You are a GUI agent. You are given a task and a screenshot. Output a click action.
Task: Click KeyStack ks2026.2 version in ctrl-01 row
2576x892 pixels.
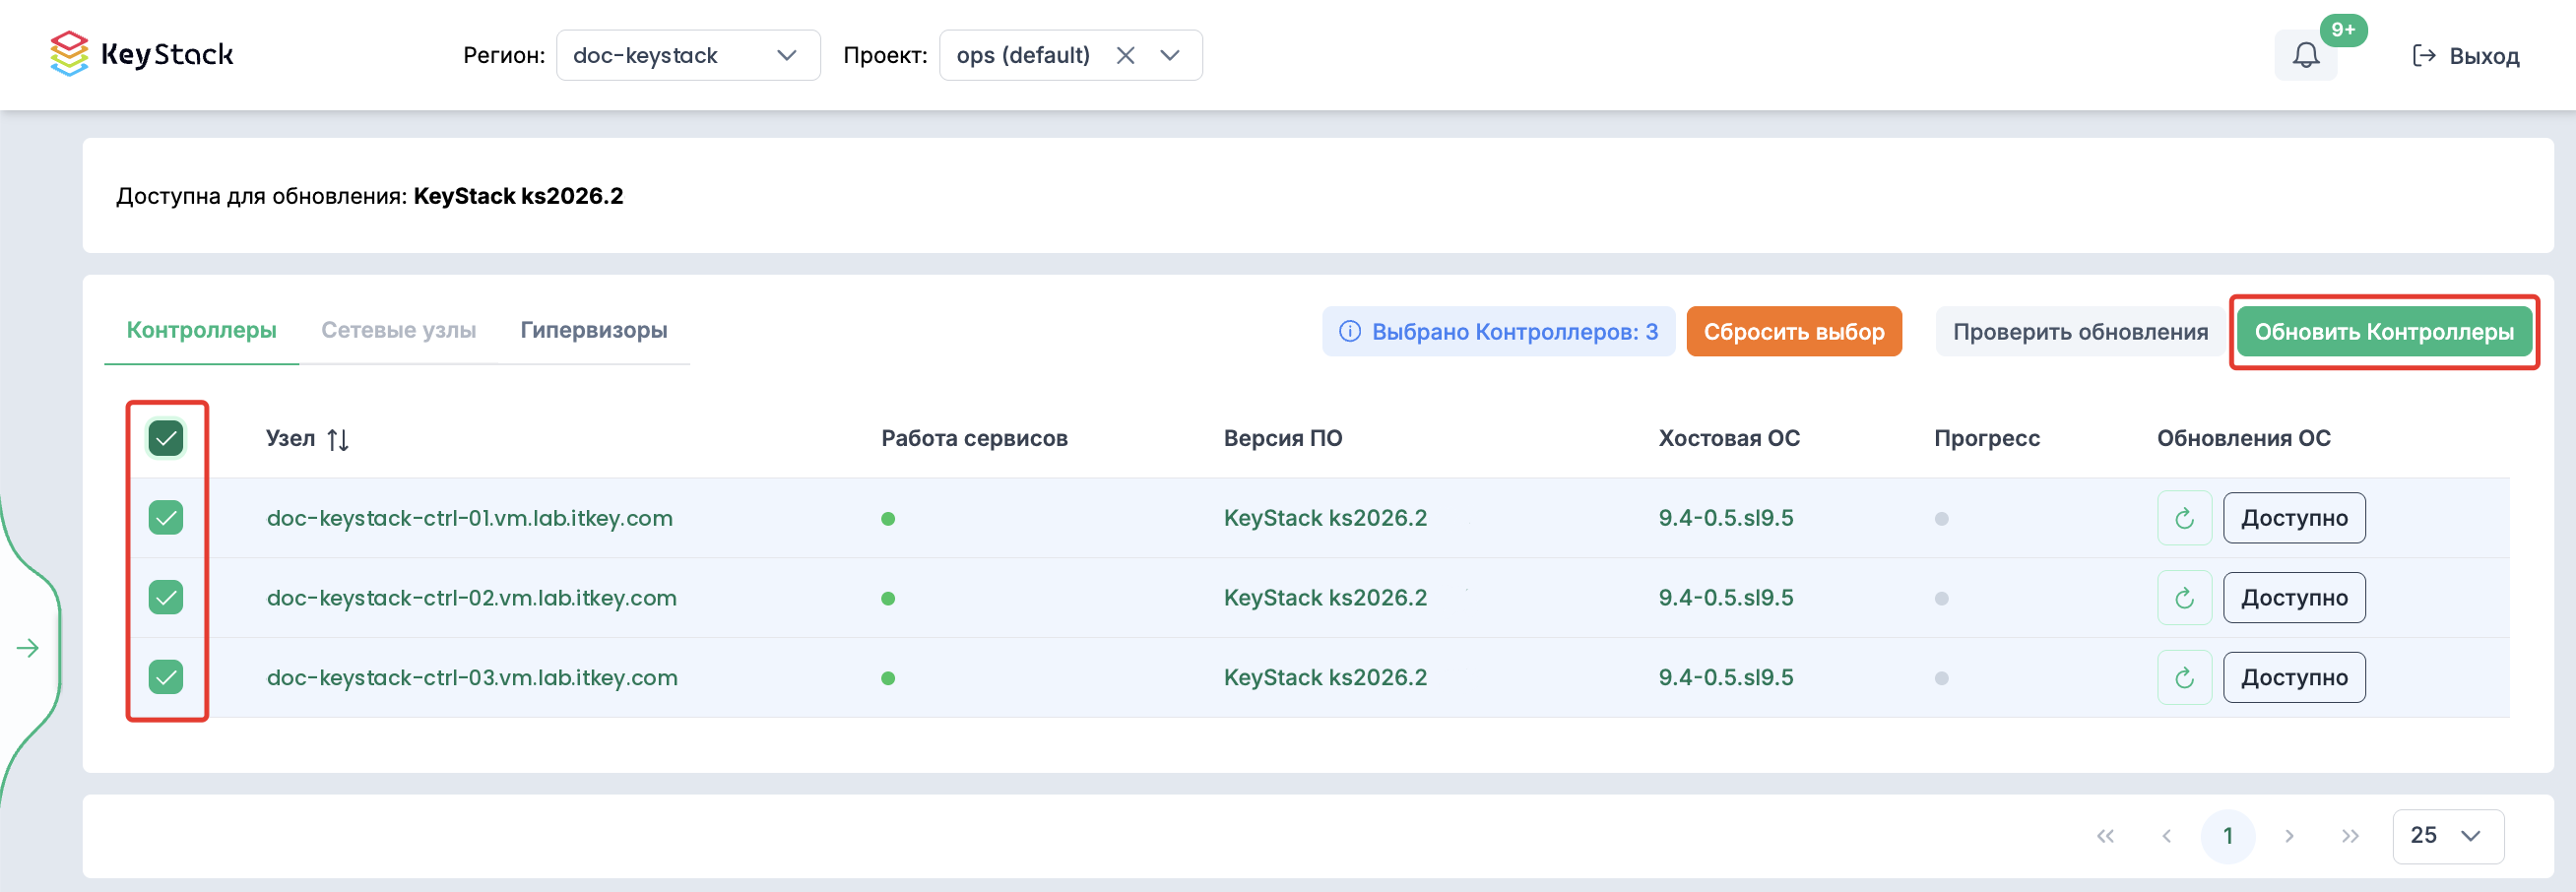tap(1326, 518)
